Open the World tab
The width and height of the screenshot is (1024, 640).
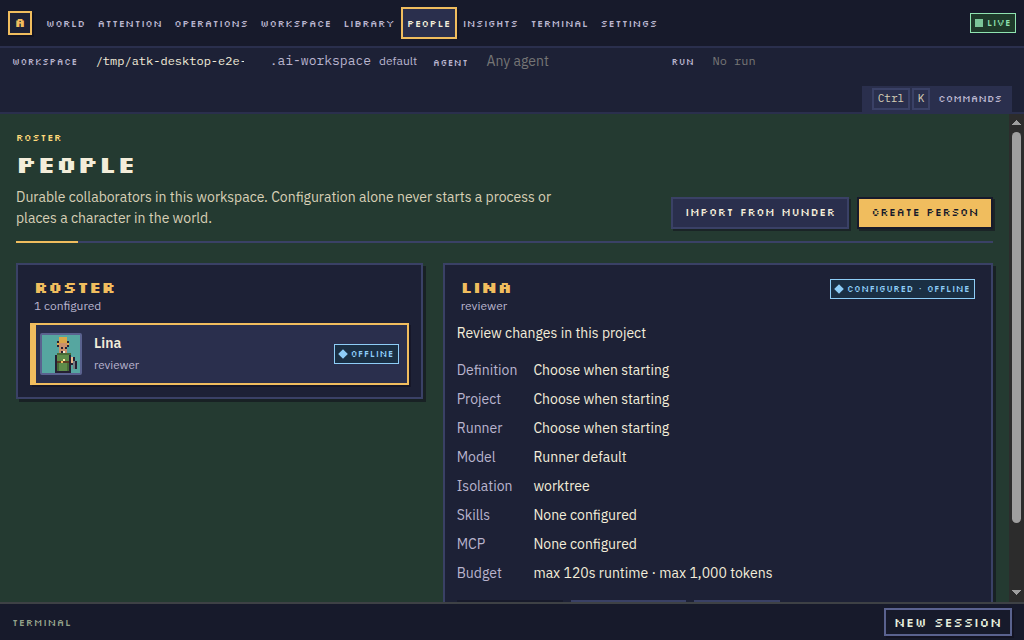[x=66, y=24]
